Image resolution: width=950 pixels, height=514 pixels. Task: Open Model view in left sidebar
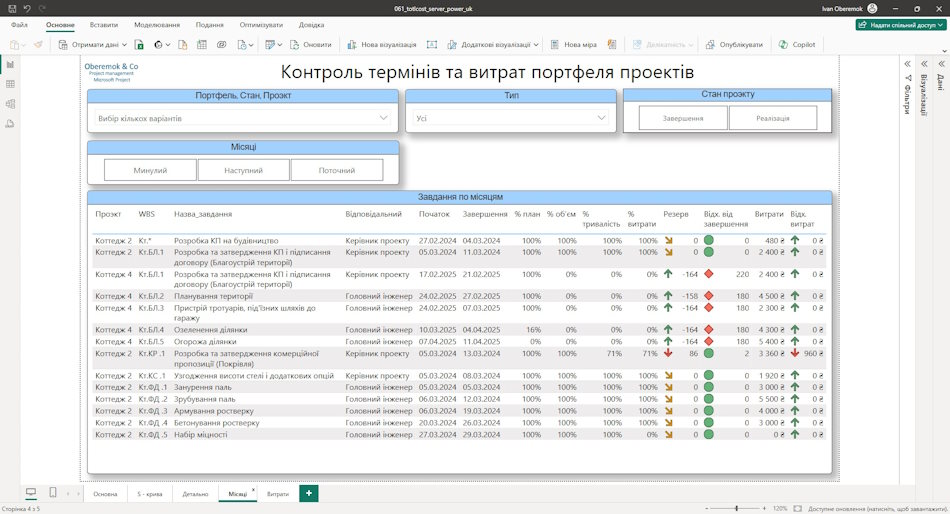[10, 104]
